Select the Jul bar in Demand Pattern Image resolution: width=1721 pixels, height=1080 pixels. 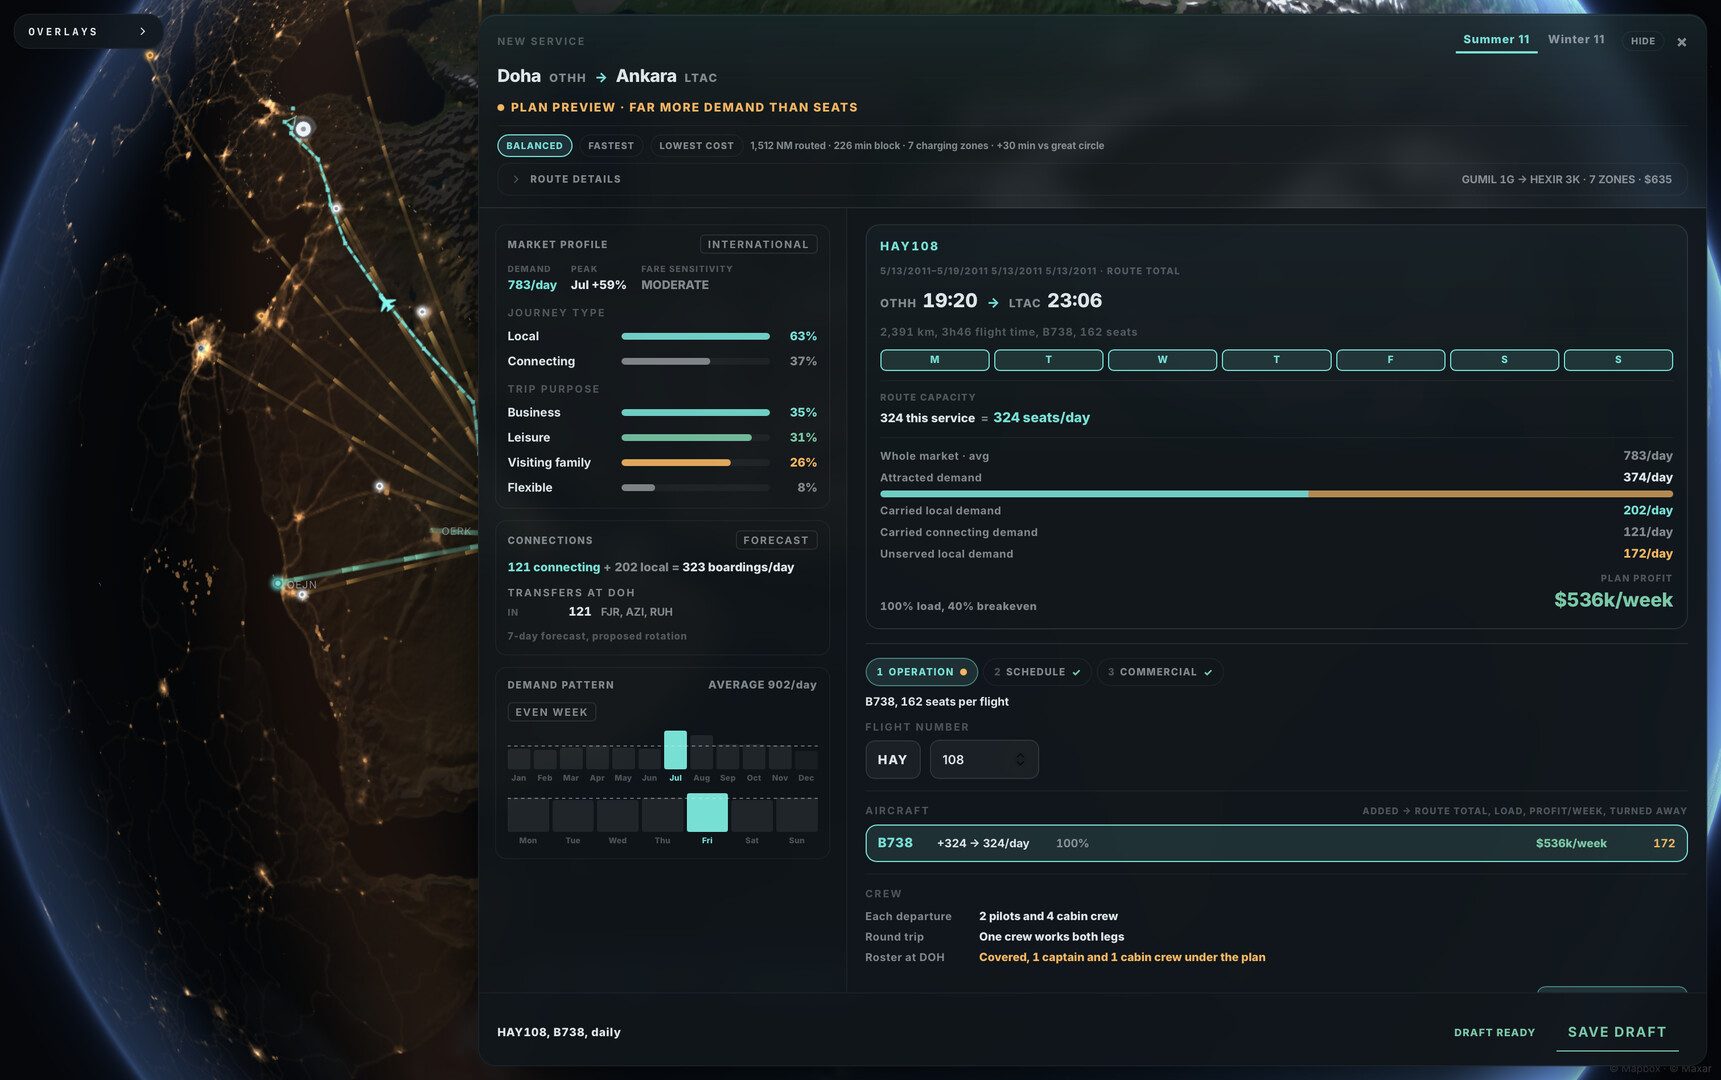click(x=676, y=750)
